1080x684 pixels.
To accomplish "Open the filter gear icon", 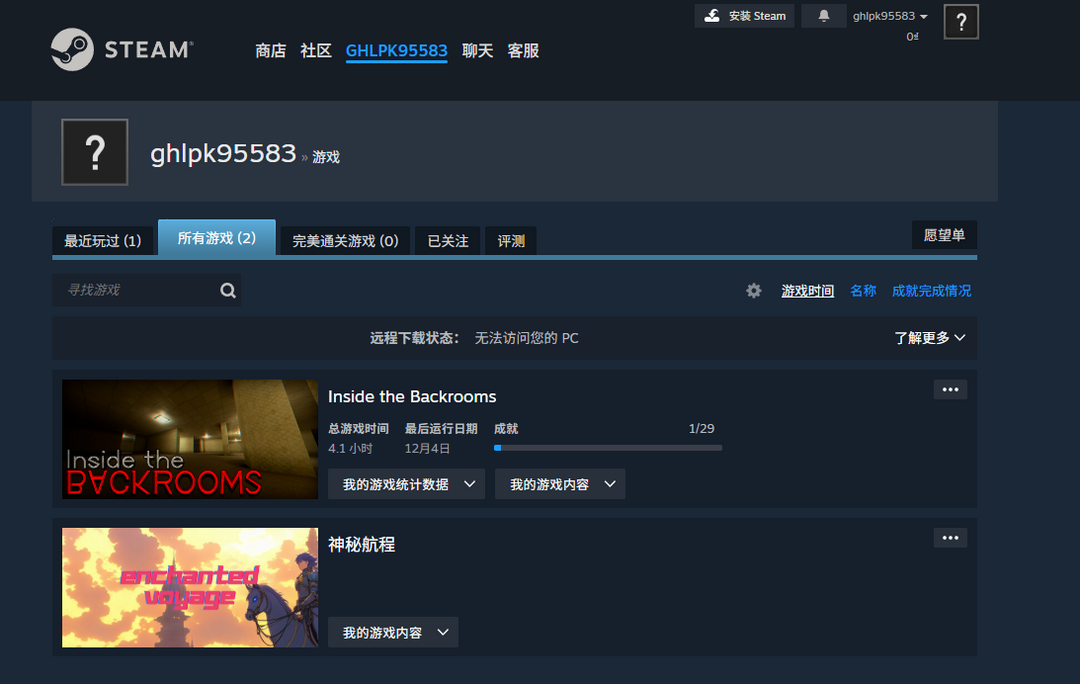I will tap(754, 290).
